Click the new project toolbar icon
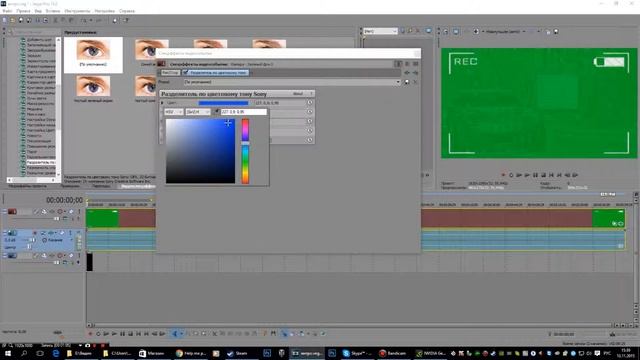 pyautogui.click(x=5, y=20)
